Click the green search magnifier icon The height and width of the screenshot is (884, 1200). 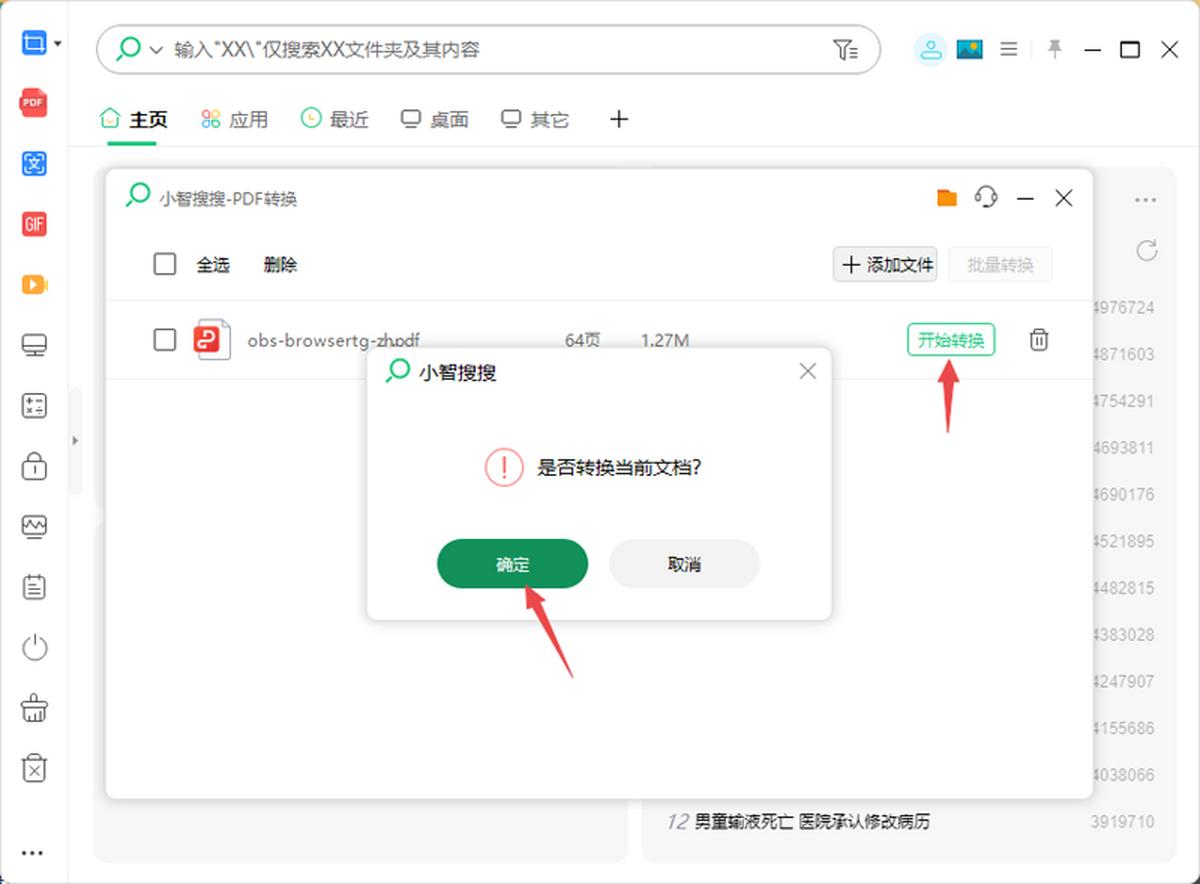(x=128, y=49)
